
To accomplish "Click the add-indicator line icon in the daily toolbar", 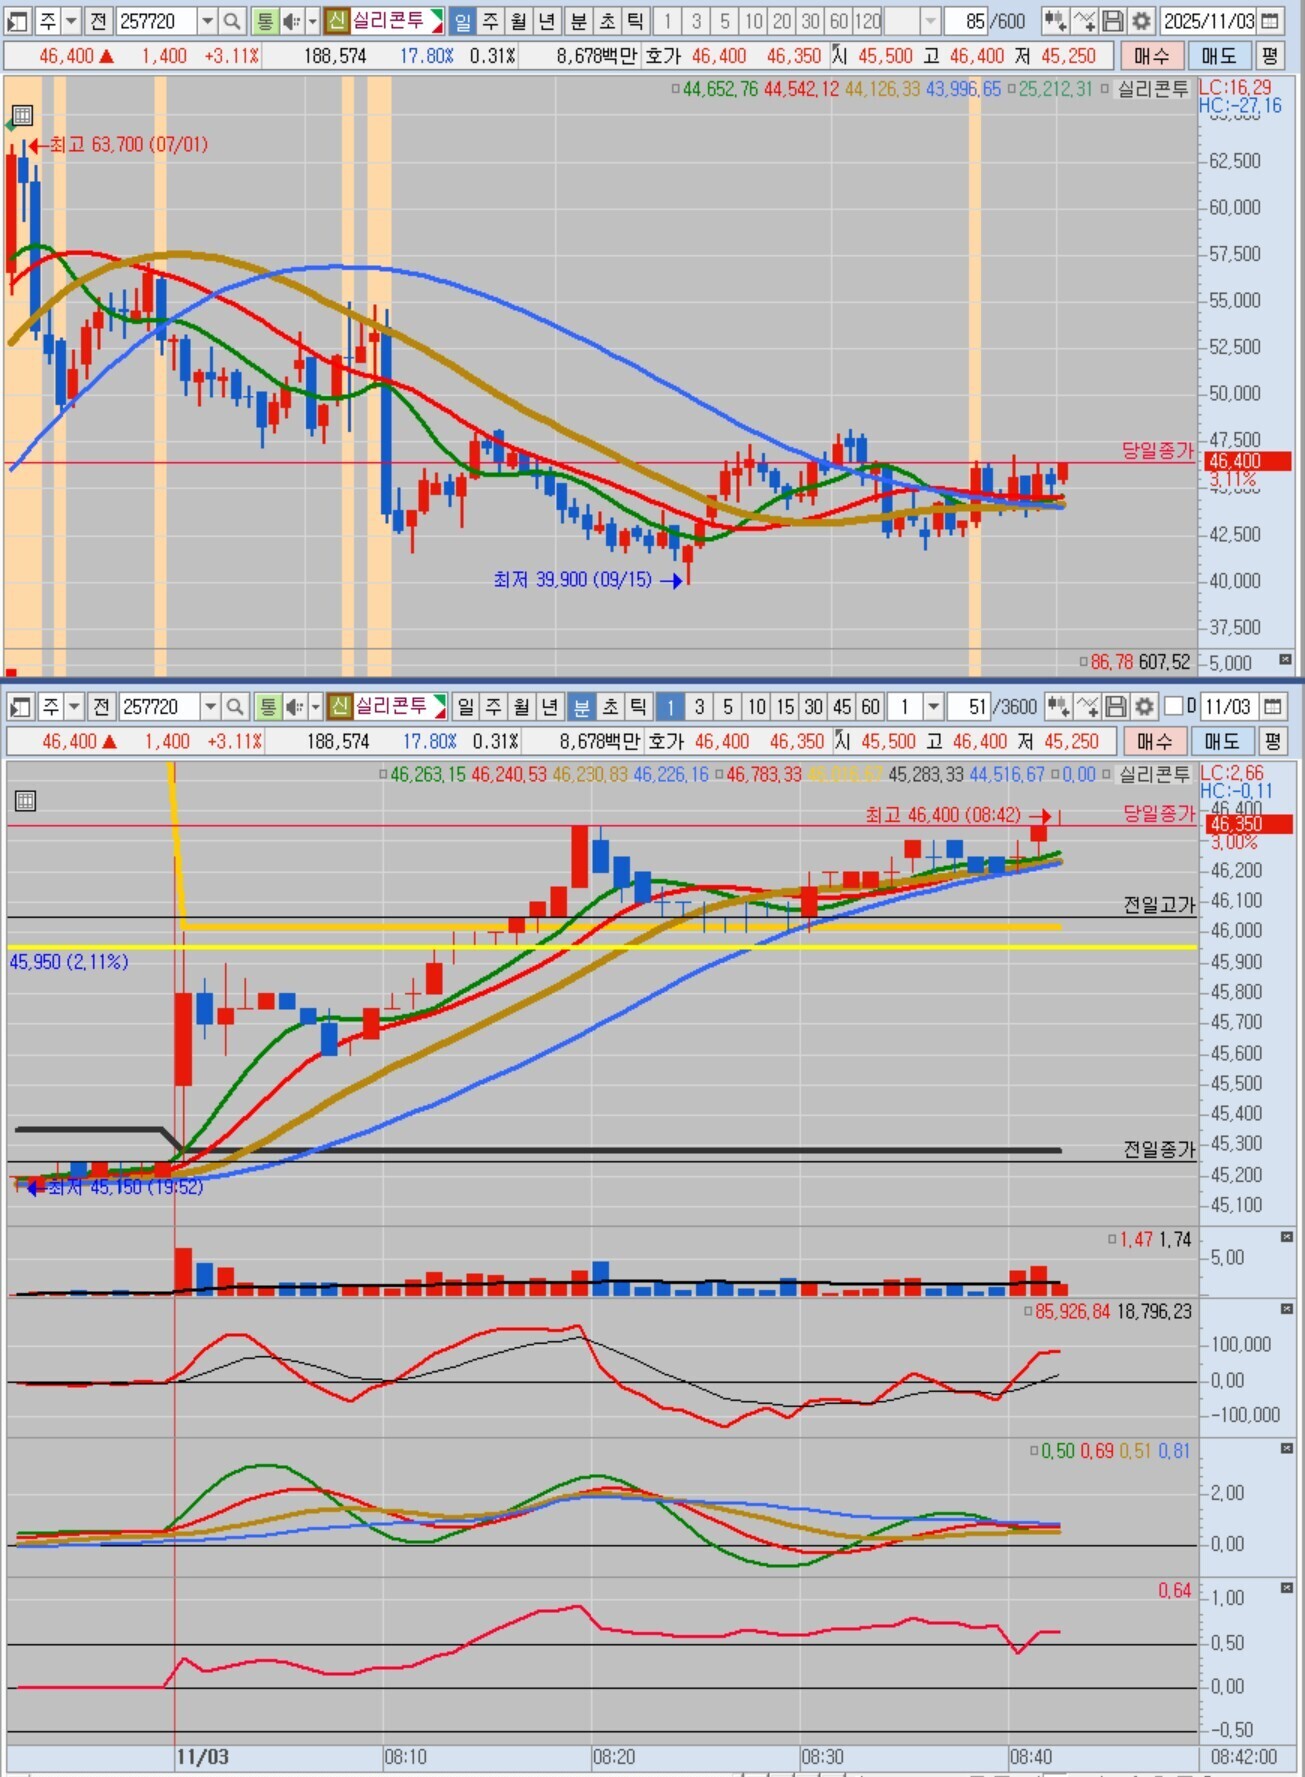I will [x=1084, y=21].
